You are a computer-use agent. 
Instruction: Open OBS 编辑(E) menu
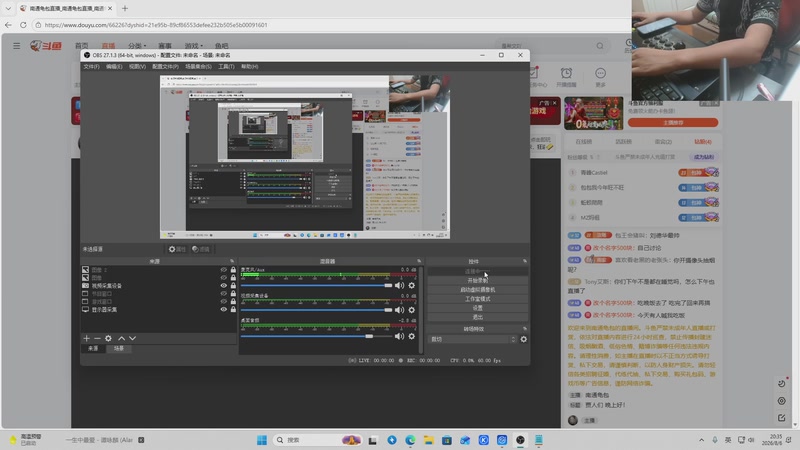114,66
